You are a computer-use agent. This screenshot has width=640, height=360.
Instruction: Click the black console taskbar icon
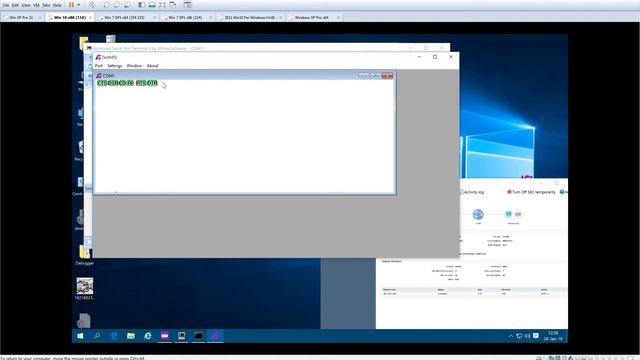point(198,336)
